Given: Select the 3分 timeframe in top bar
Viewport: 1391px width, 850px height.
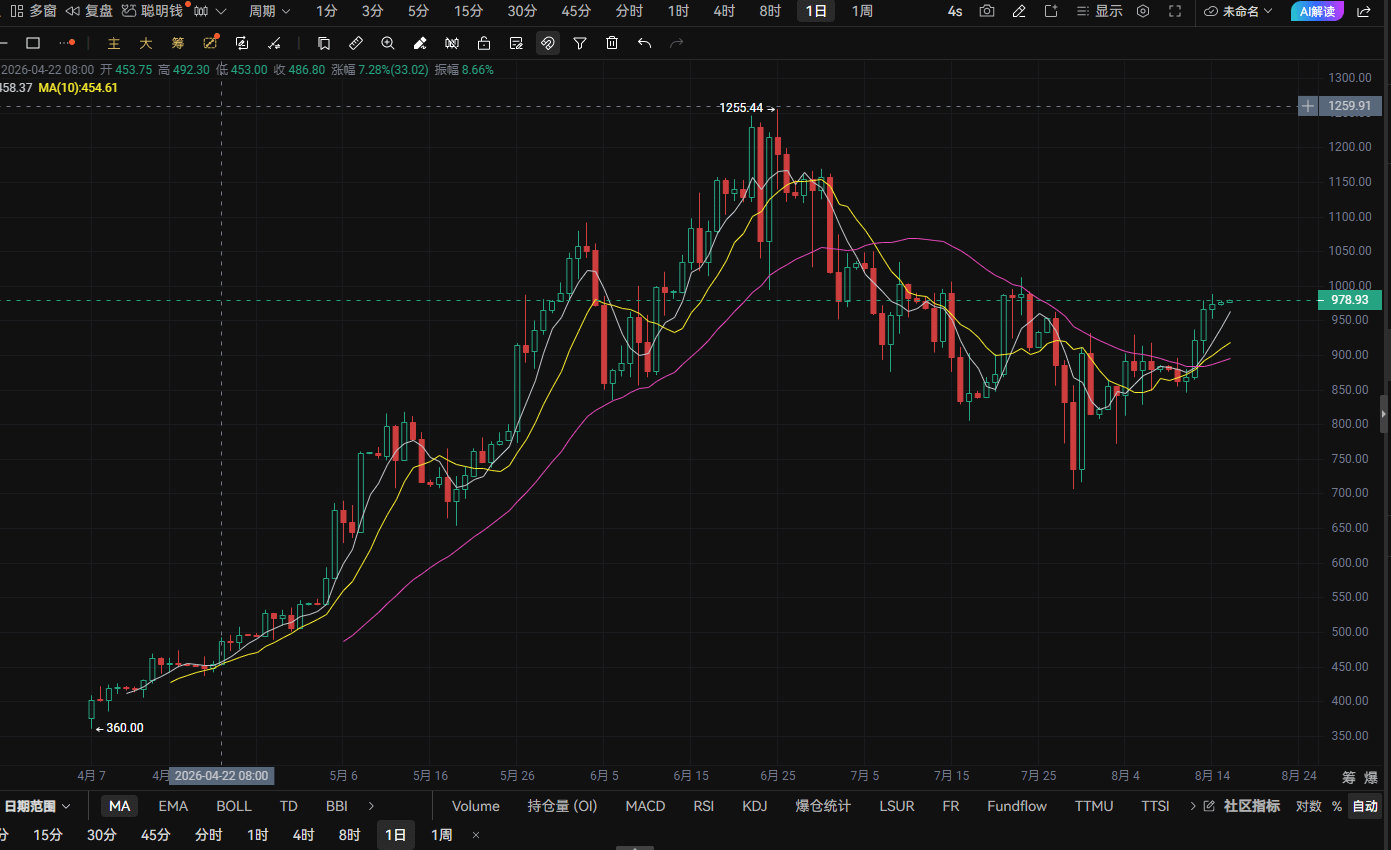Looking at the screenshot, I should [x=372, y=11].
